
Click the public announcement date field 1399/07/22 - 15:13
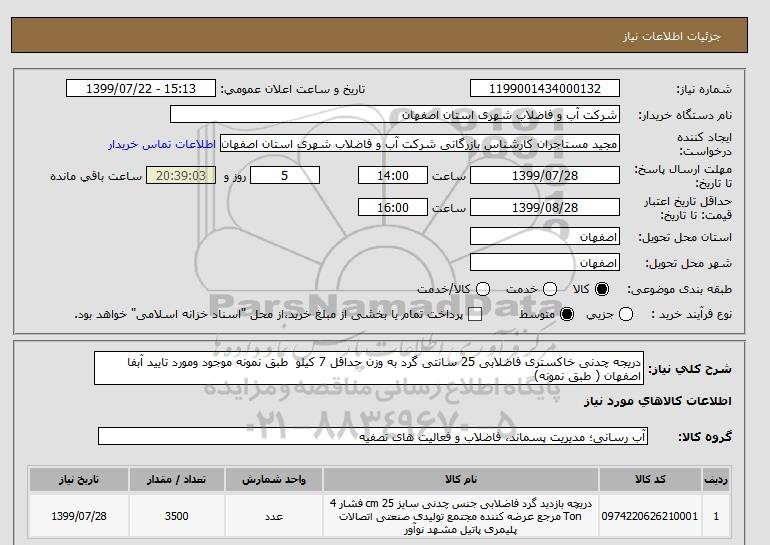pyautogui.click(x=141, y=88)
